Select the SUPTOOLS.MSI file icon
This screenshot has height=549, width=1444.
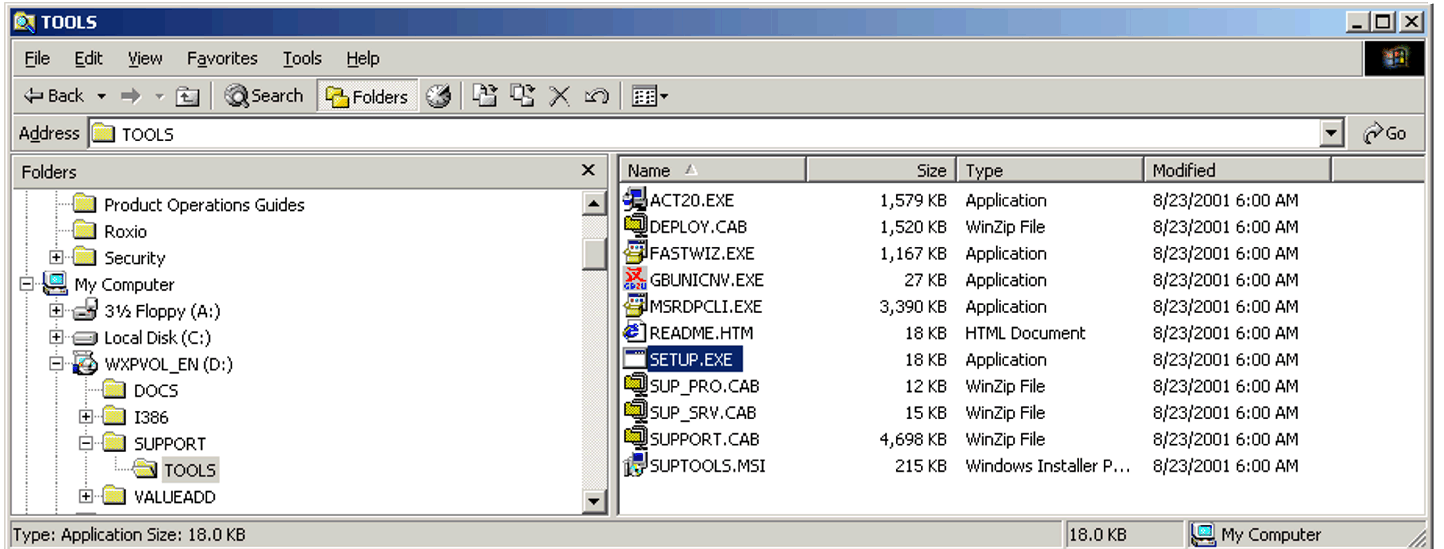[x=635, y=465]
